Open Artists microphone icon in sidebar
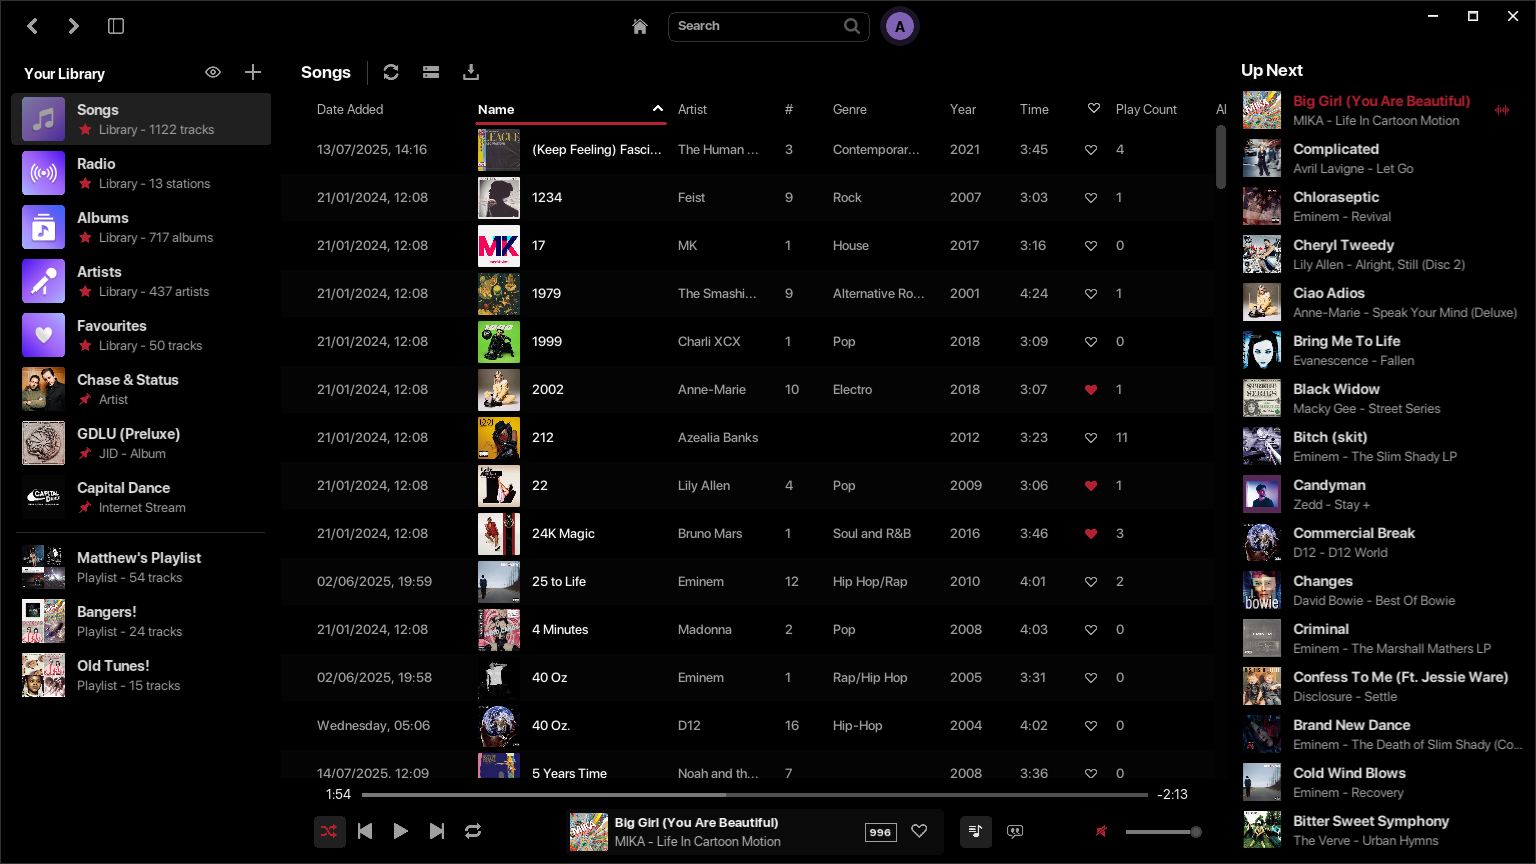 [44, 281]
